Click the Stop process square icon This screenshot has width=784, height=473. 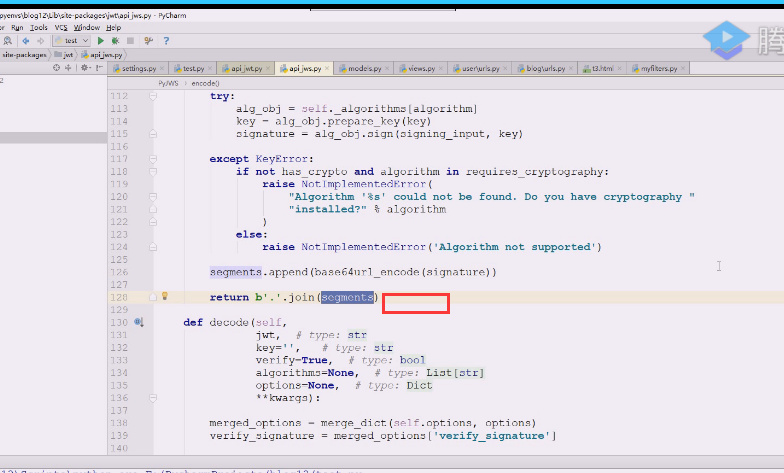tap(130, 41)
